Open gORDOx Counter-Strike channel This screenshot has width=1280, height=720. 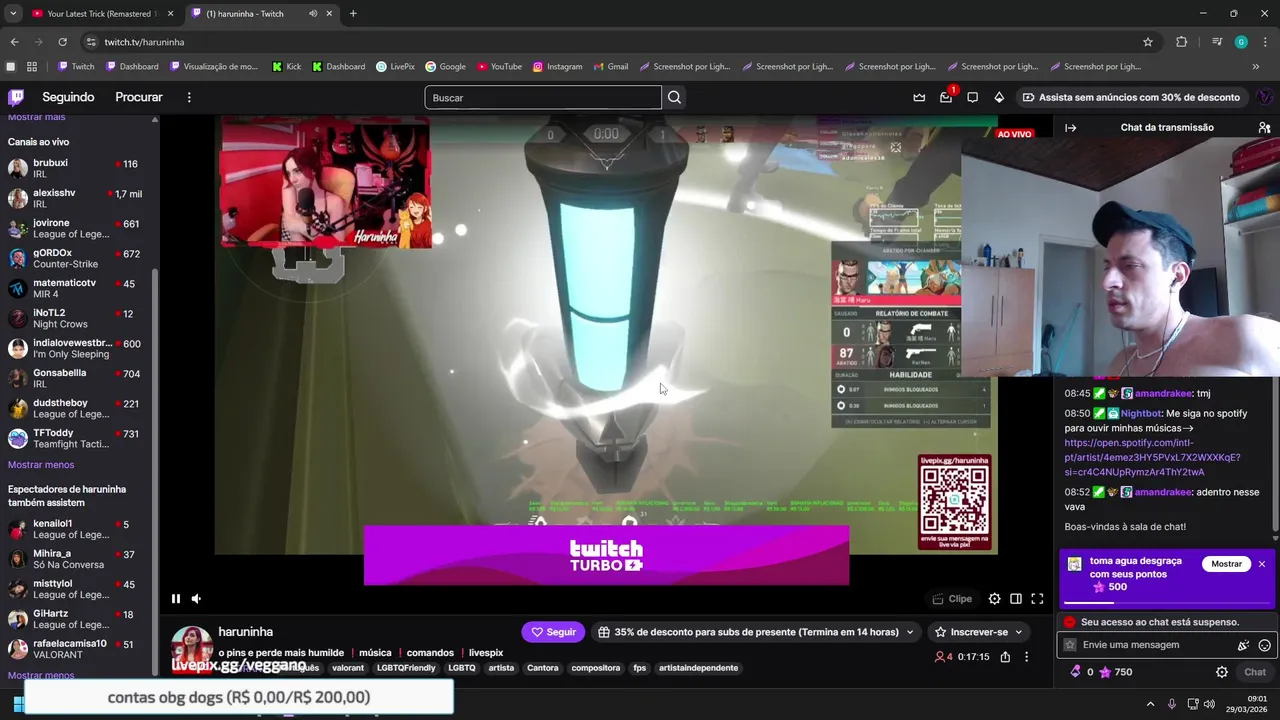(x=75, y=258)
